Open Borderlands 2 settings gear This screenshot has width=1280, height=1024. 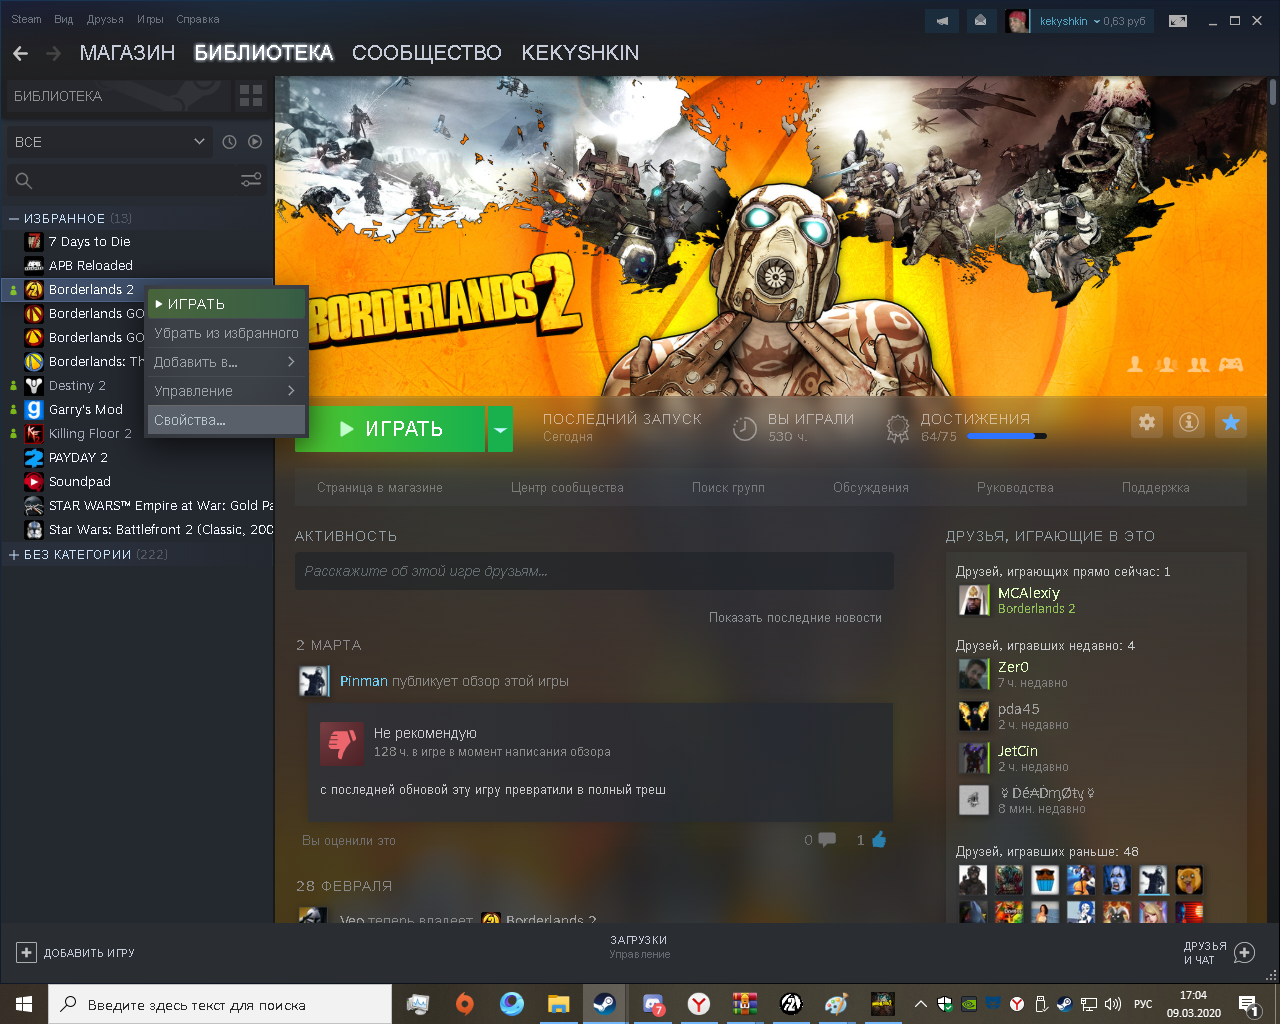click(1147, 422)
